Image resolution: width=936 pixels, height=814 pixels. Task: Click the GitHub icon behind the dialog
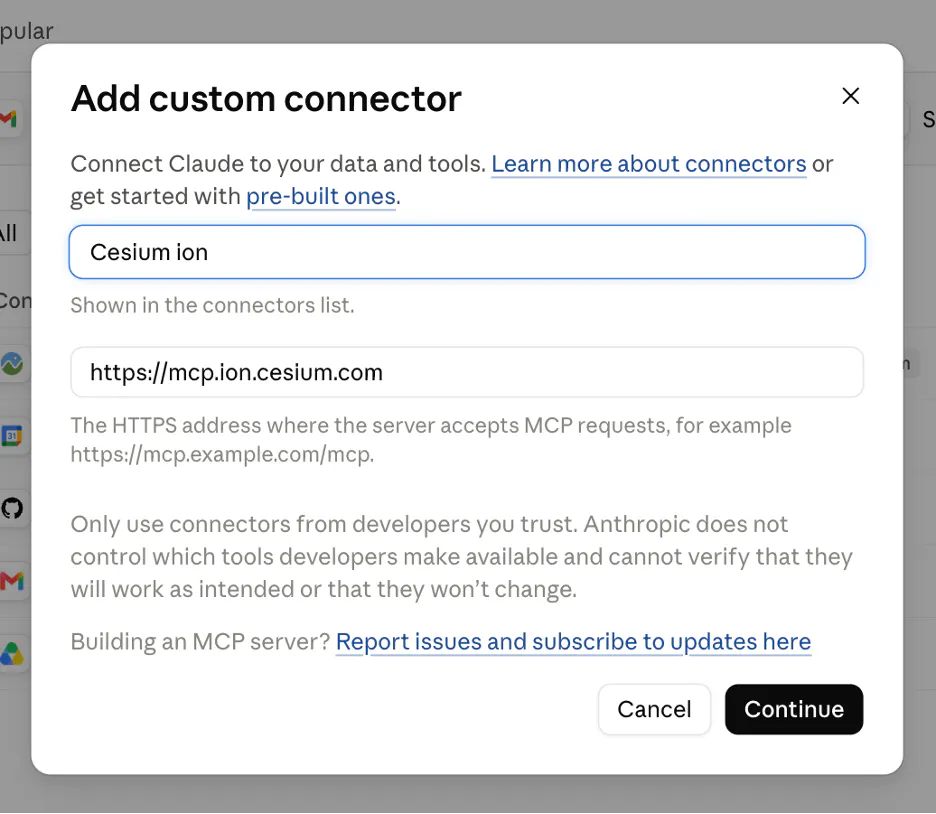(13, 508)
